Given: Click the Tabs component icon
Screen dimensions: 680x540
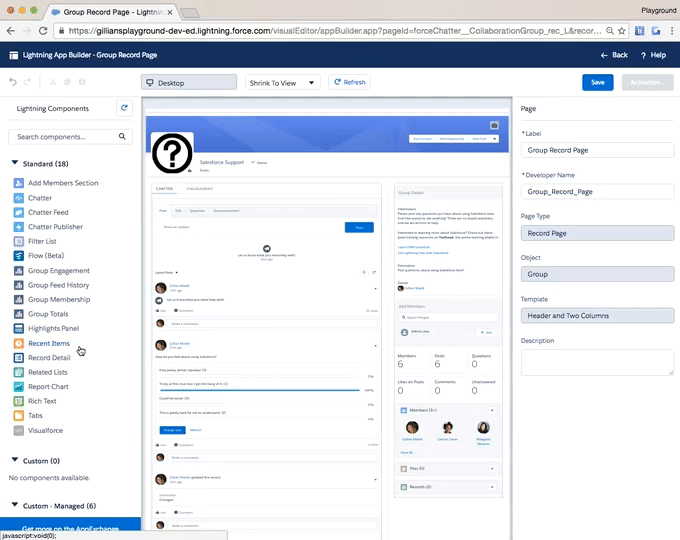Looking at the screenshot, I should [x=19, y=416].
